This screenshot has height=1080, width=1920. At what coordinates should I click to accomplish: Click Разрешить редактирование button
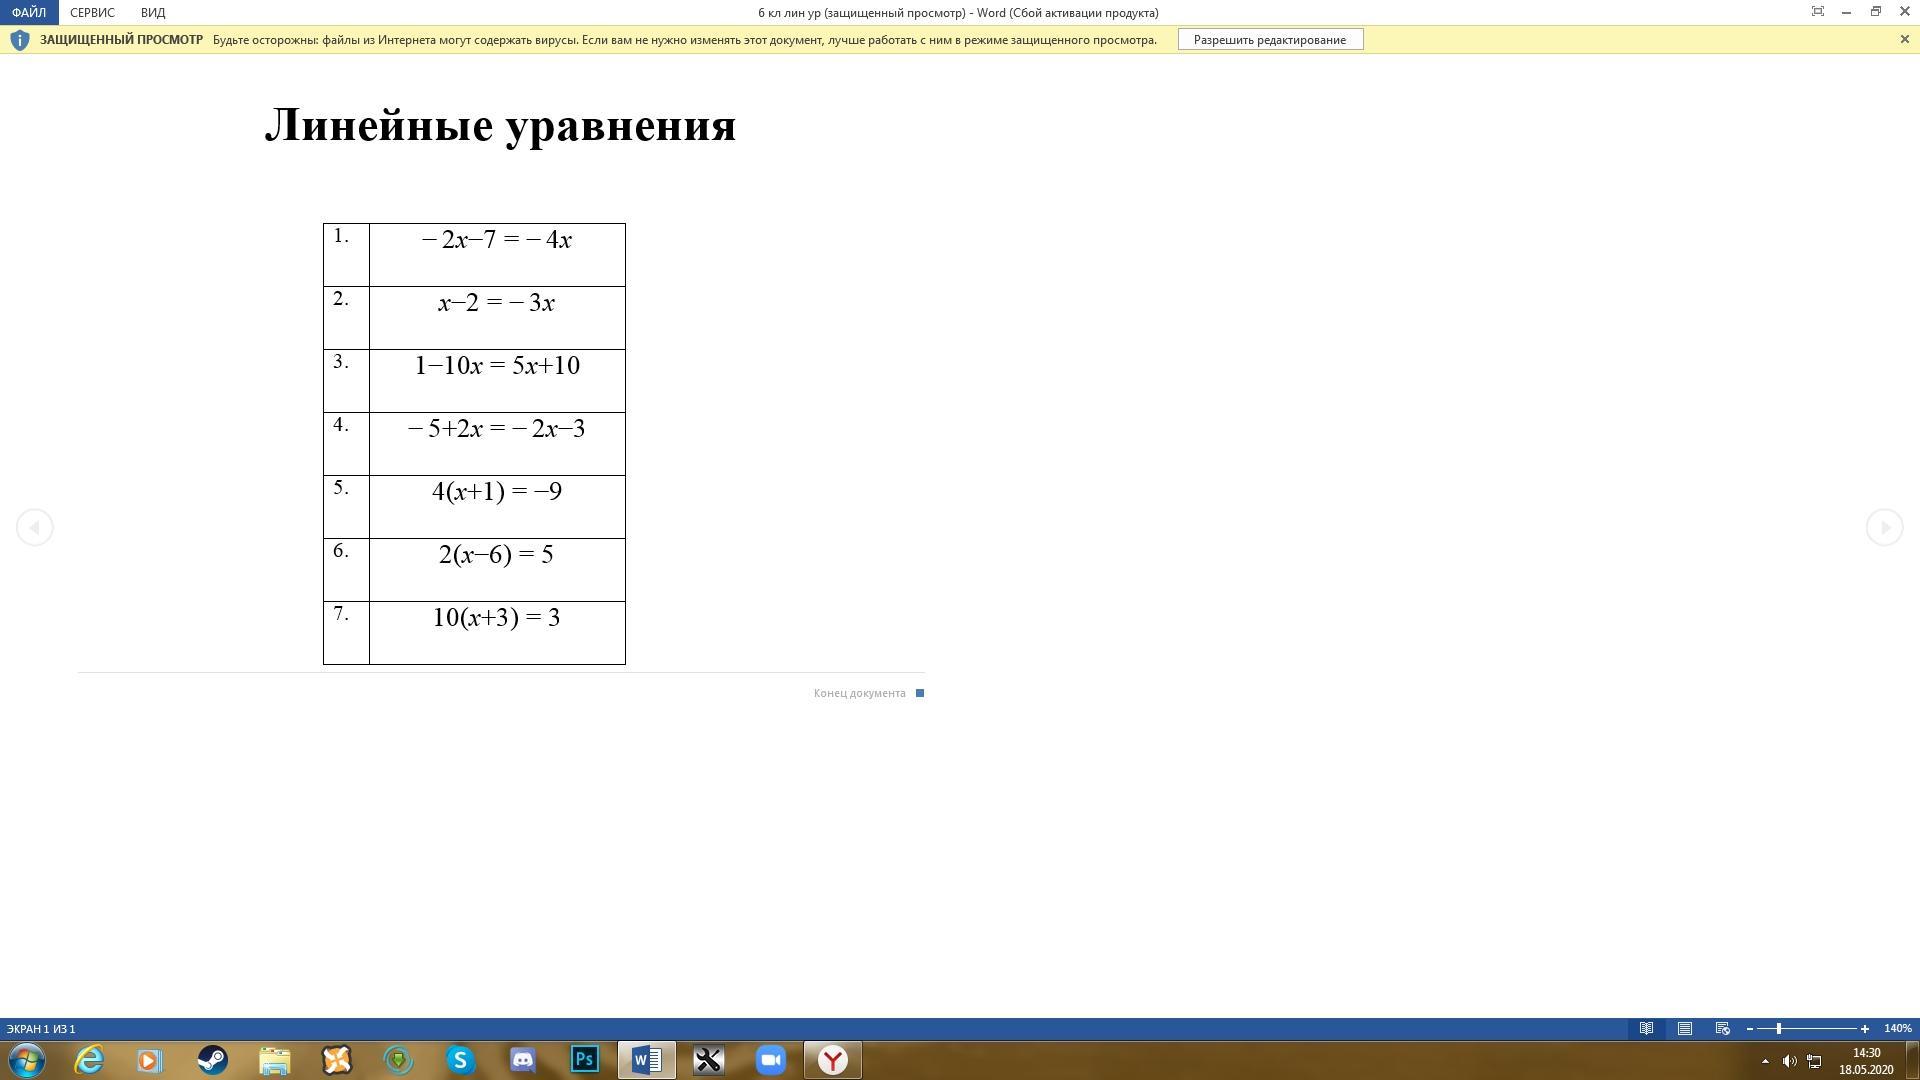coord(1270,40)
